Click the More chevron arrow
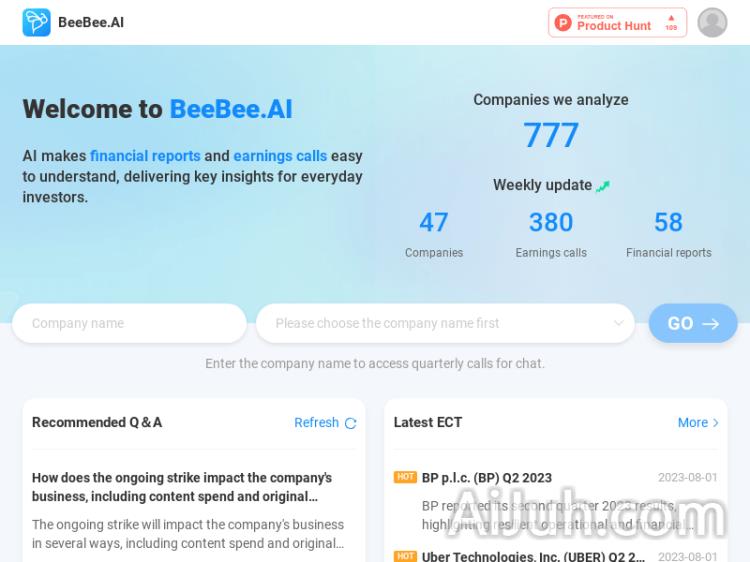The height and width of the screenshot is (562, 750). click(x=716, y=423)
